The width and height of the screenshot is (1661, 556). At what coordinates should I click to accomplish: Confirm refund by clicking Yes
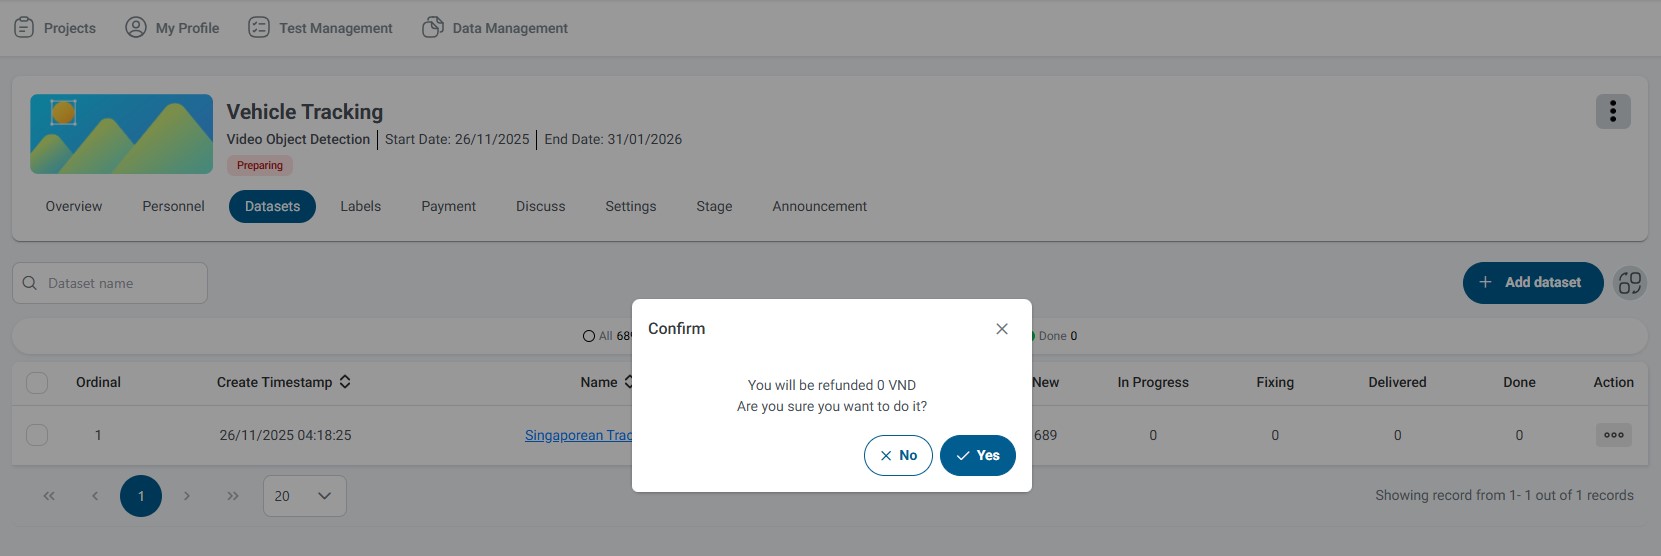pos(977,455)
